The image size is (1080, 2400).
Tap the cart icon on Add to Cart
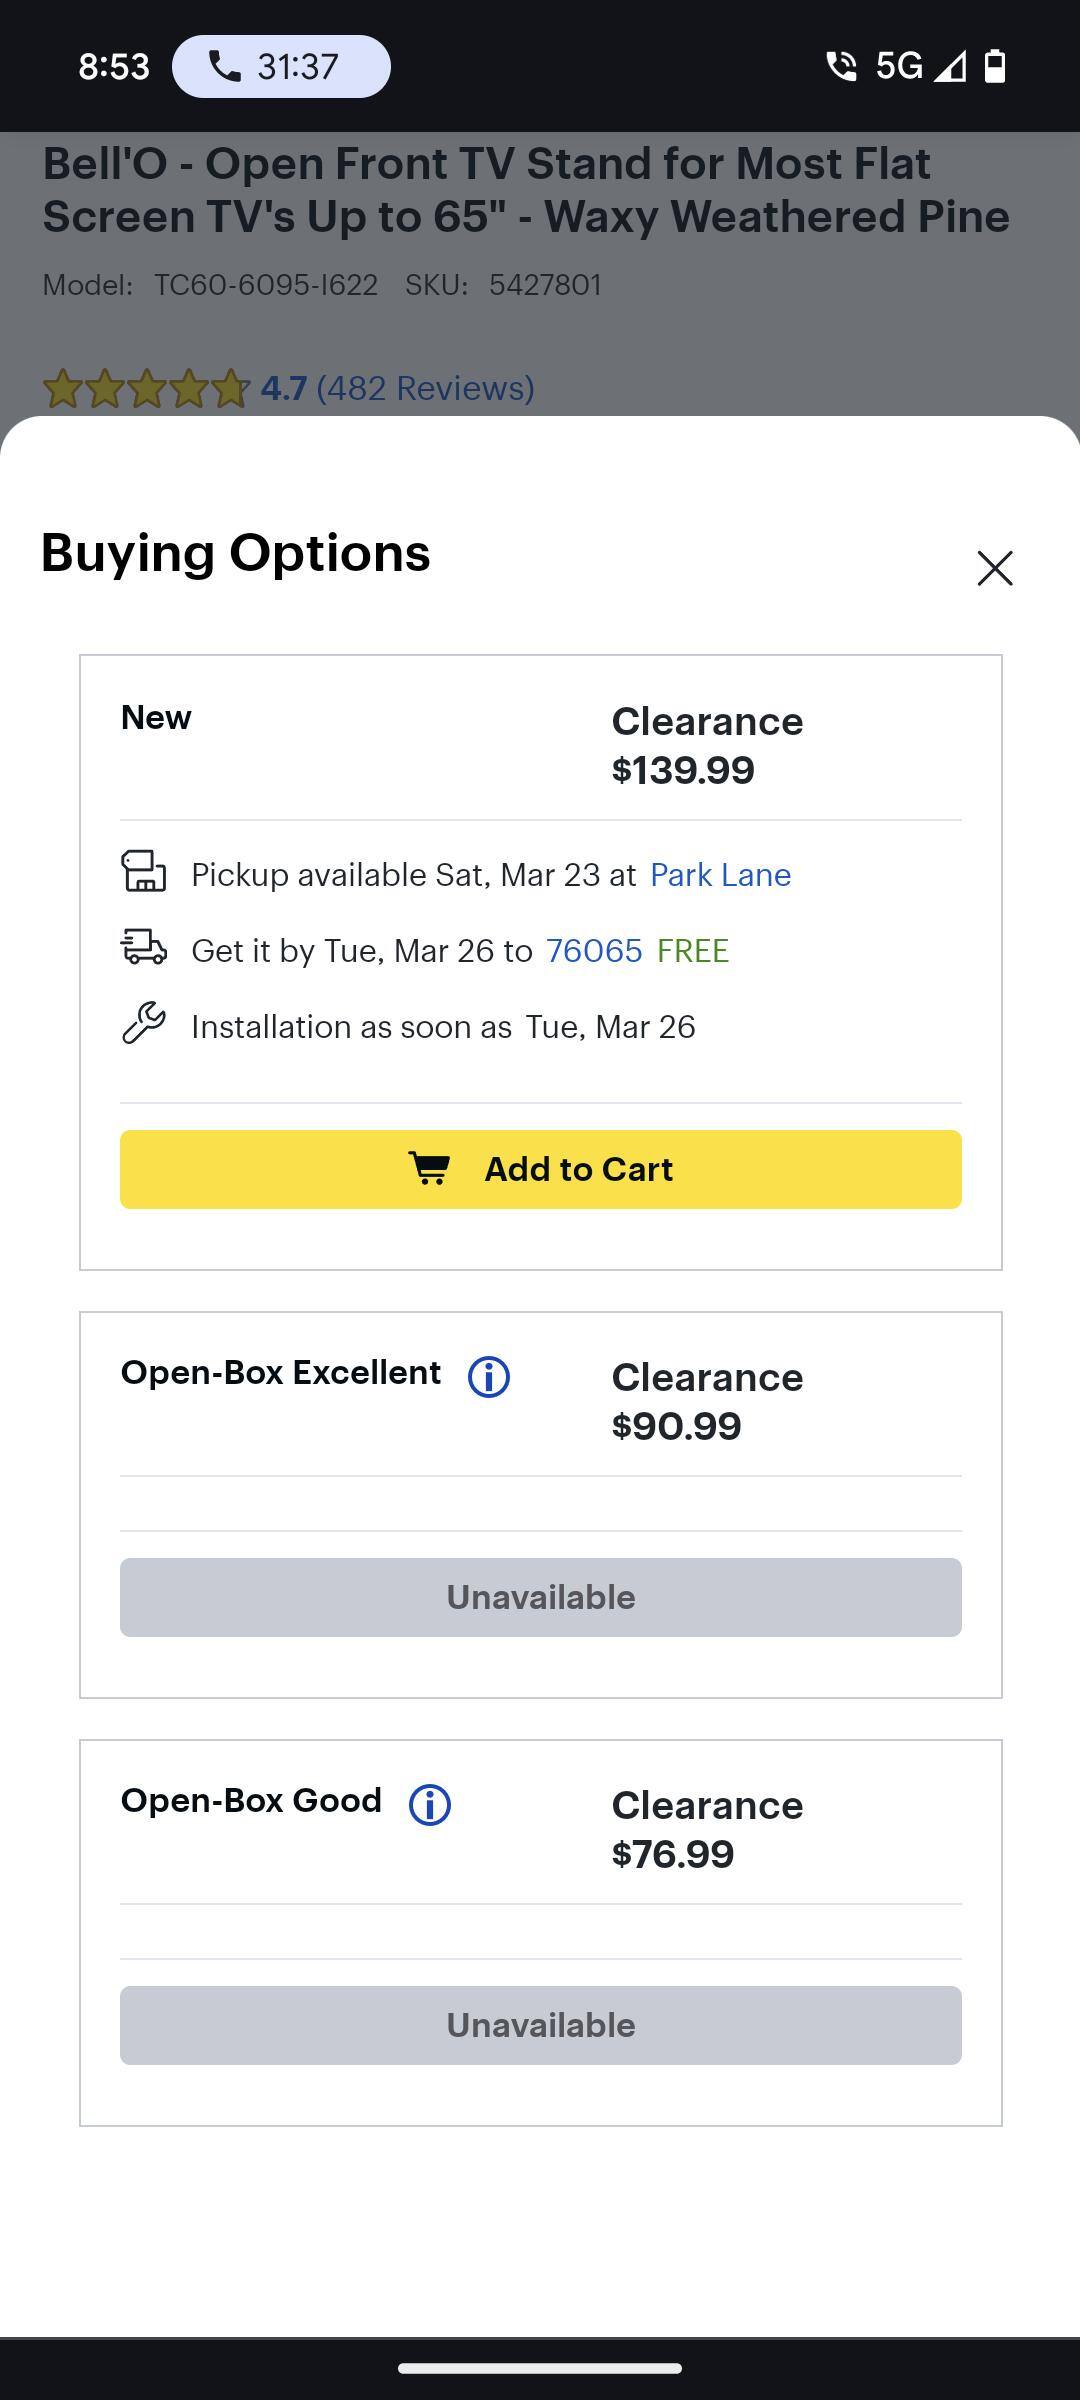click(x=430, y=1168)
